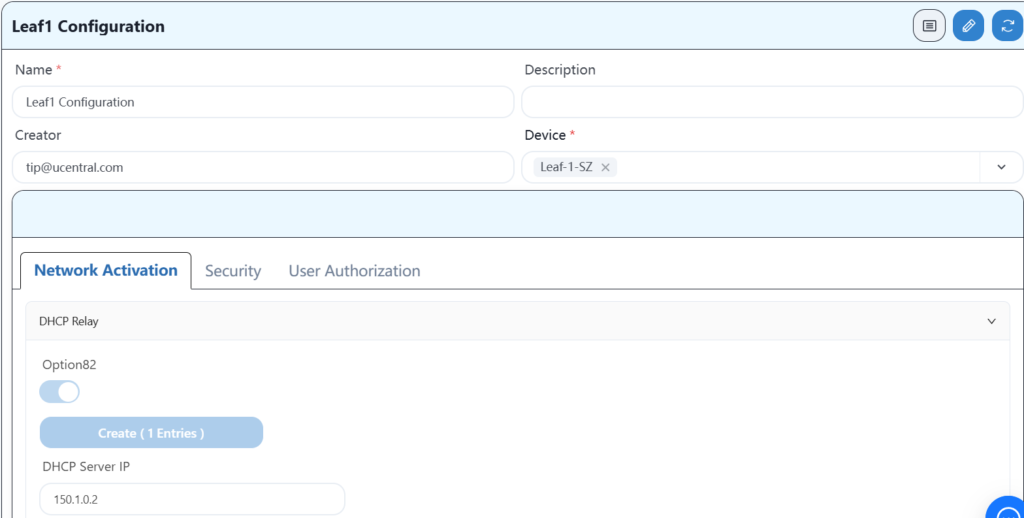Click the Leaf-1-SZ tag label

tap(566, 168)
